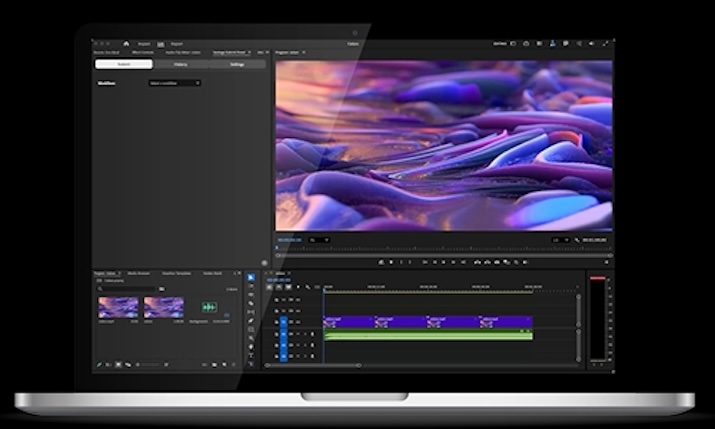
Task: Click the Project panel search field
Action: pos(126,289)
